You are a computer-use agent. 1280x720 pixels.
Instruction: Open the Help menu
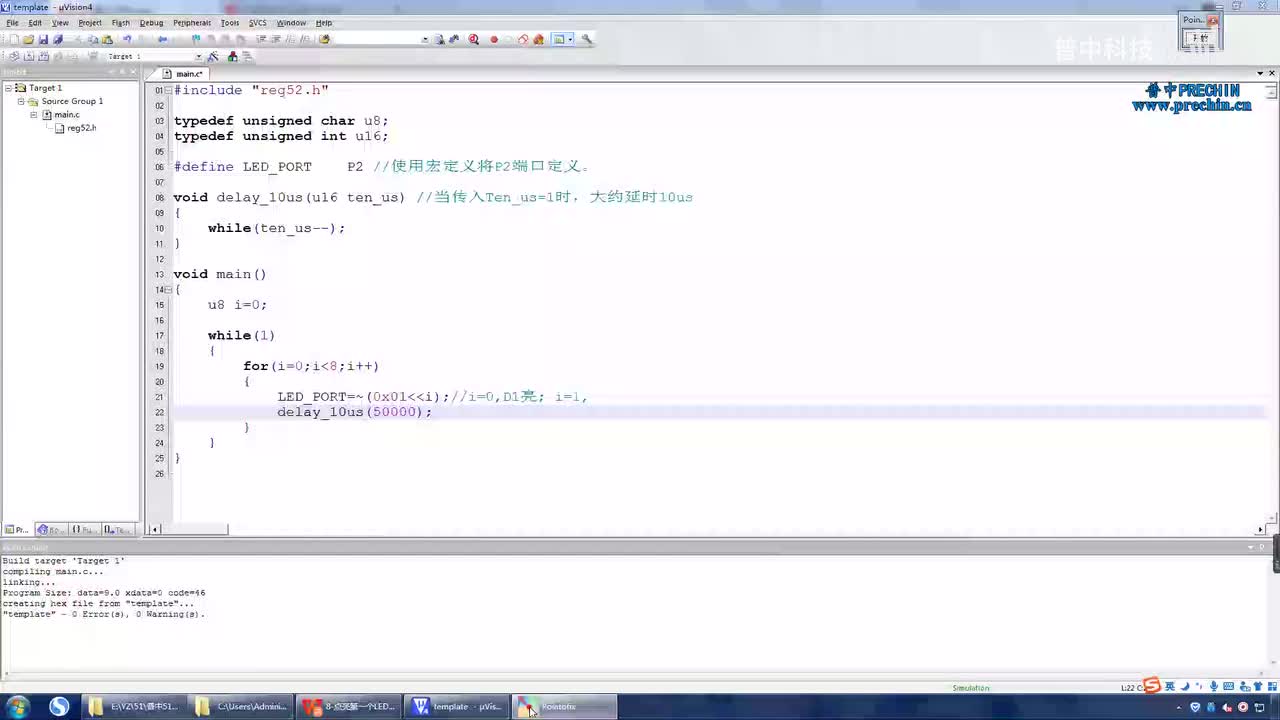click(x=324, y=22)
